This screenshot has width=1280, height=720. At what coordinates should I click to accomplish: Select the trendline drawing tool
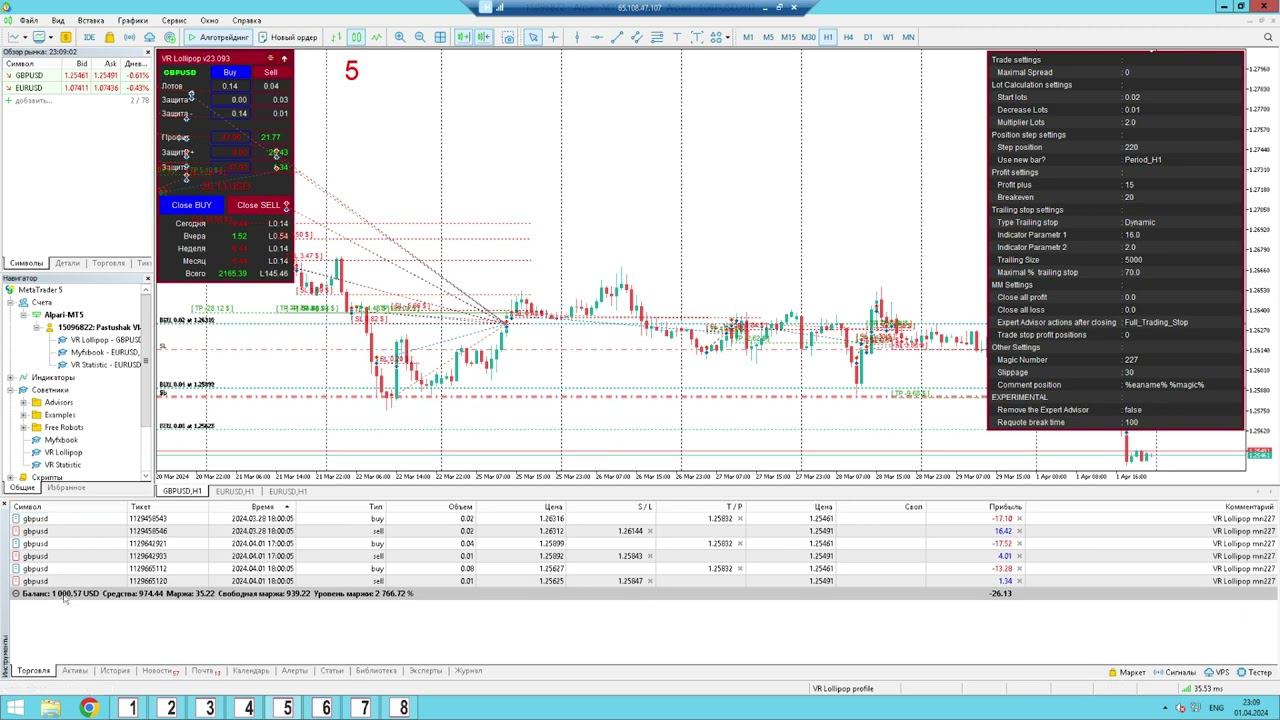[616, 37]
